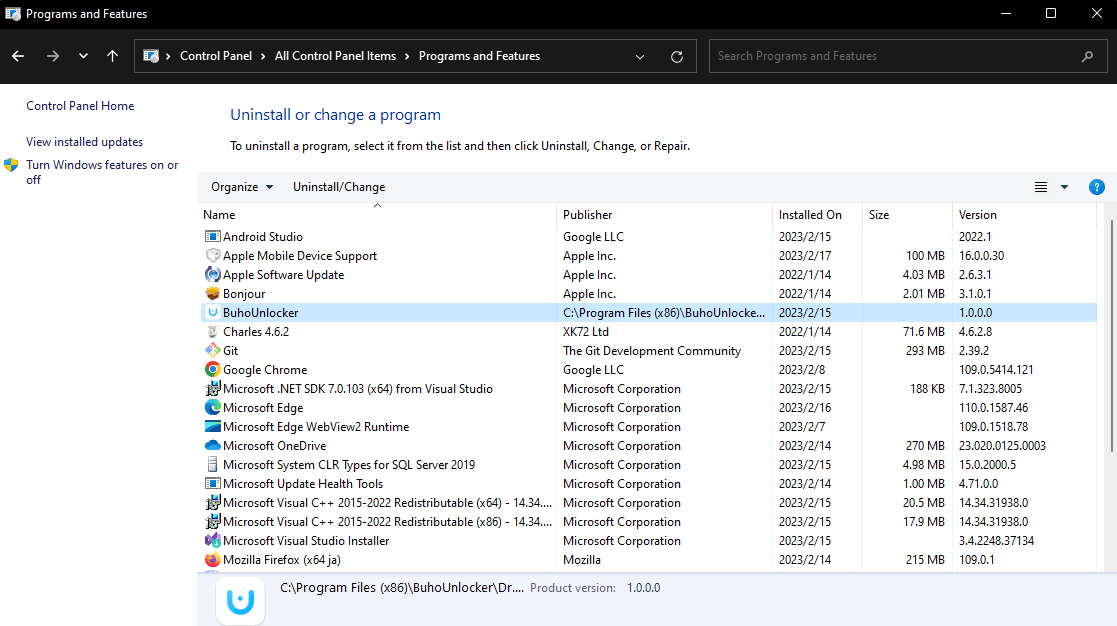Click the Microsoft Update Health Tools icon

[x=212, y=484]
